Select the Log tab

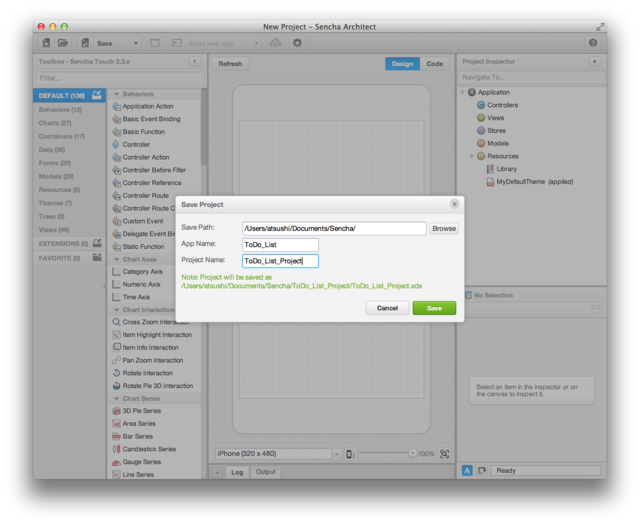(x=237, y=471)
